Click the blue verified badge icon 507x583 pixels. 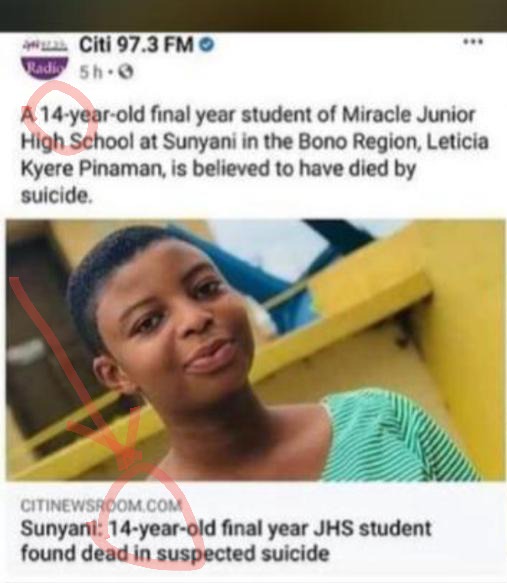point(207,45)
